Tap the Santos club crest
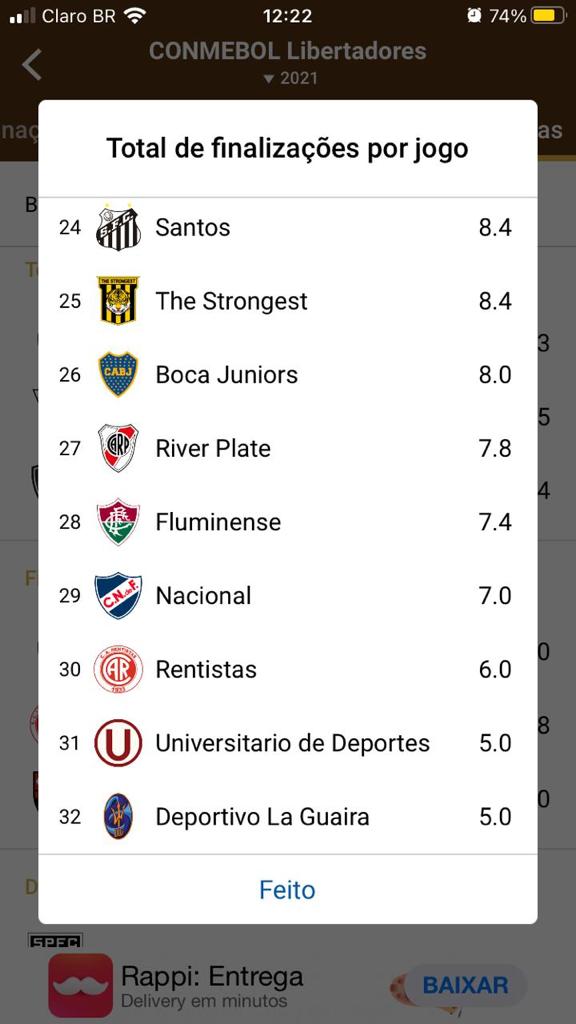Viewport: 576px width, 1024px height. [118, 227]
